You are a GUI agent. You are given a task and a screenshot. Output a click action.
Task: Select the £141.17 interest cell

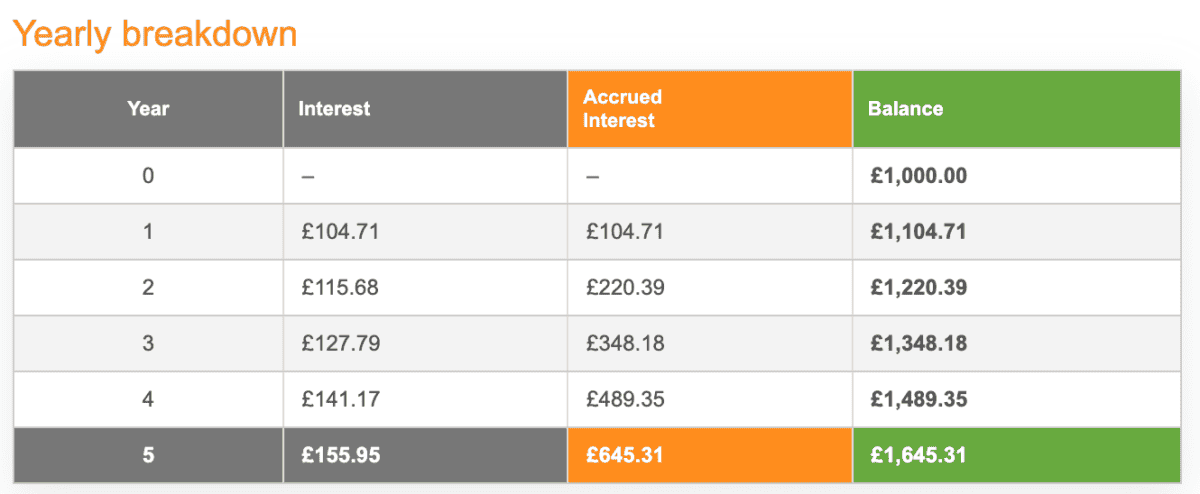340,400
